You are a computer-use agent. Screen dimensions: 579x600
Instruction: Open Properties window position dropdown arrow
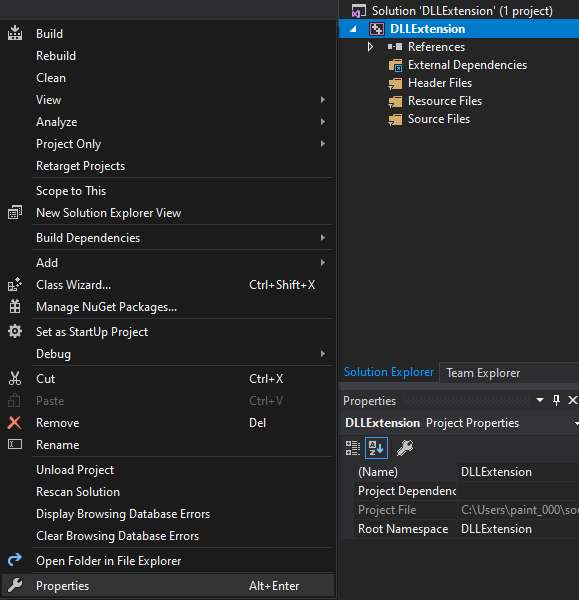tap(540, 400)
